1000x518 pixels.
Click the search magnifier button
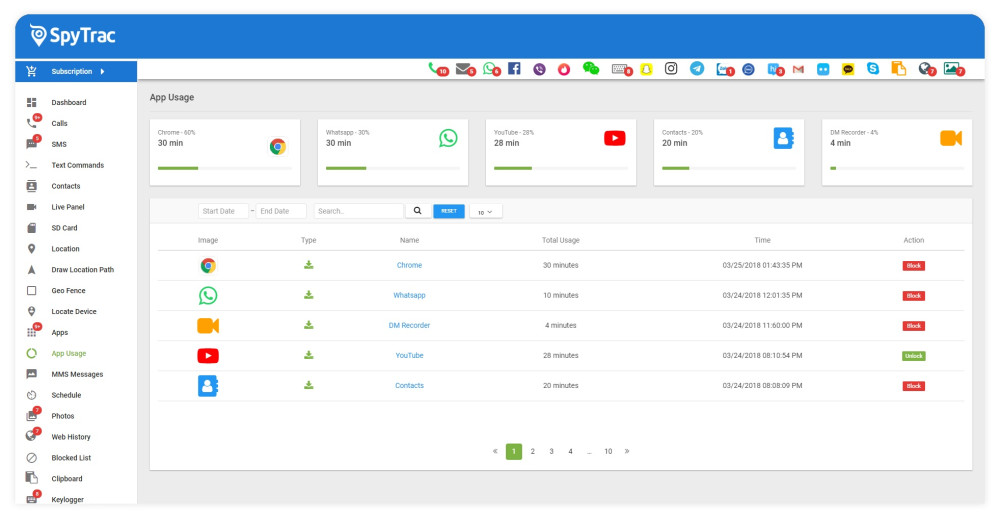tap(418, 211)
